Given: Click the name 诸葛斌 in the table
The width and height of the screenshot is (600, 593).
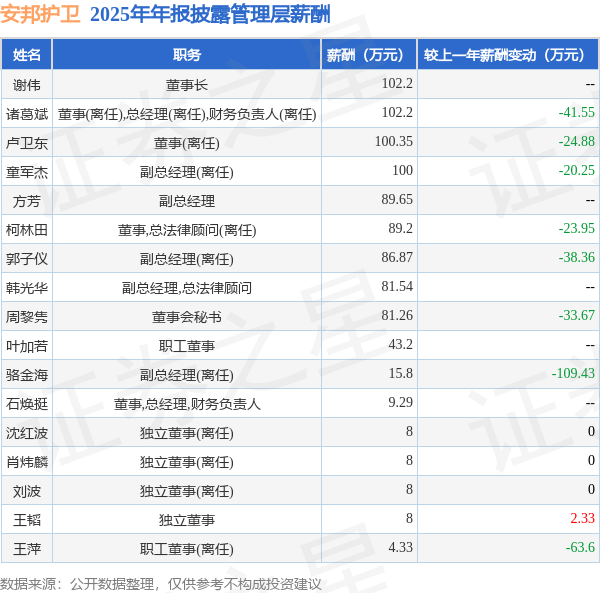Looking at the screenshot, I should [27, 113].
